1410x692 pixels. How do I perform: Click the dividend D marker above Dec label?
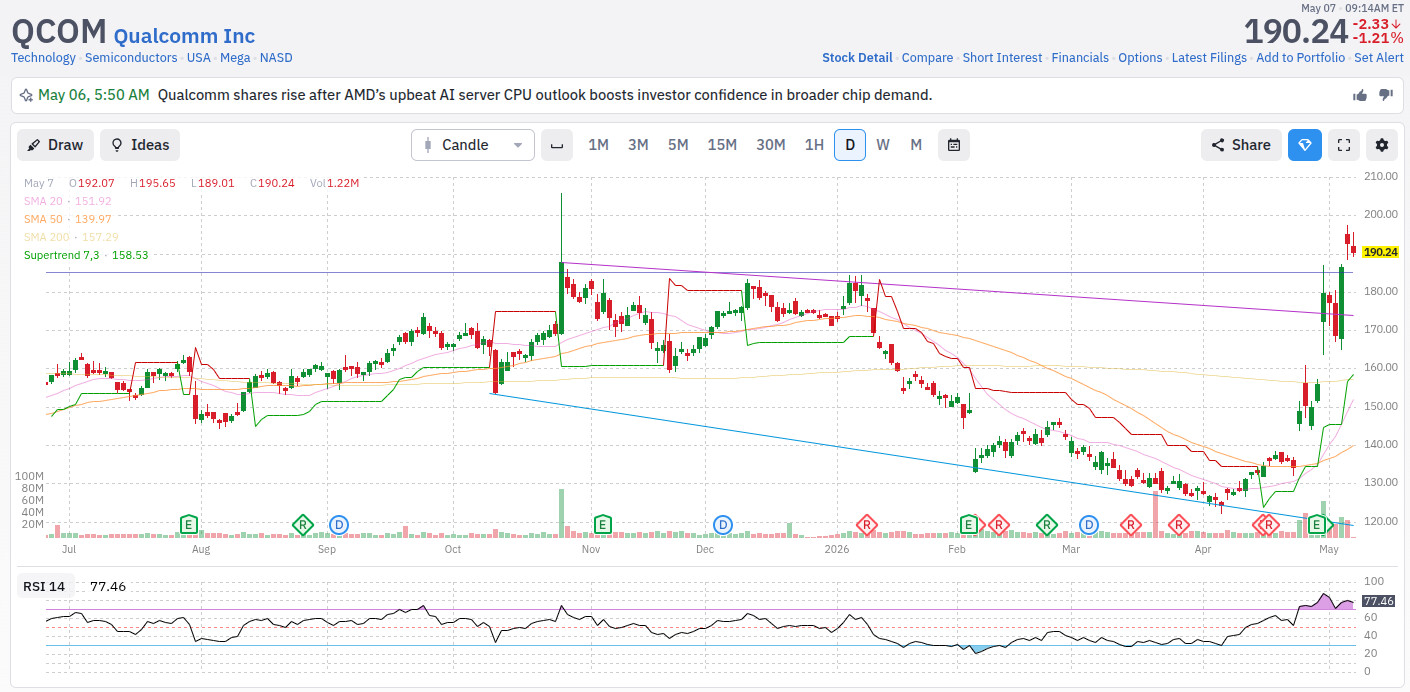(x=722, y=524)
